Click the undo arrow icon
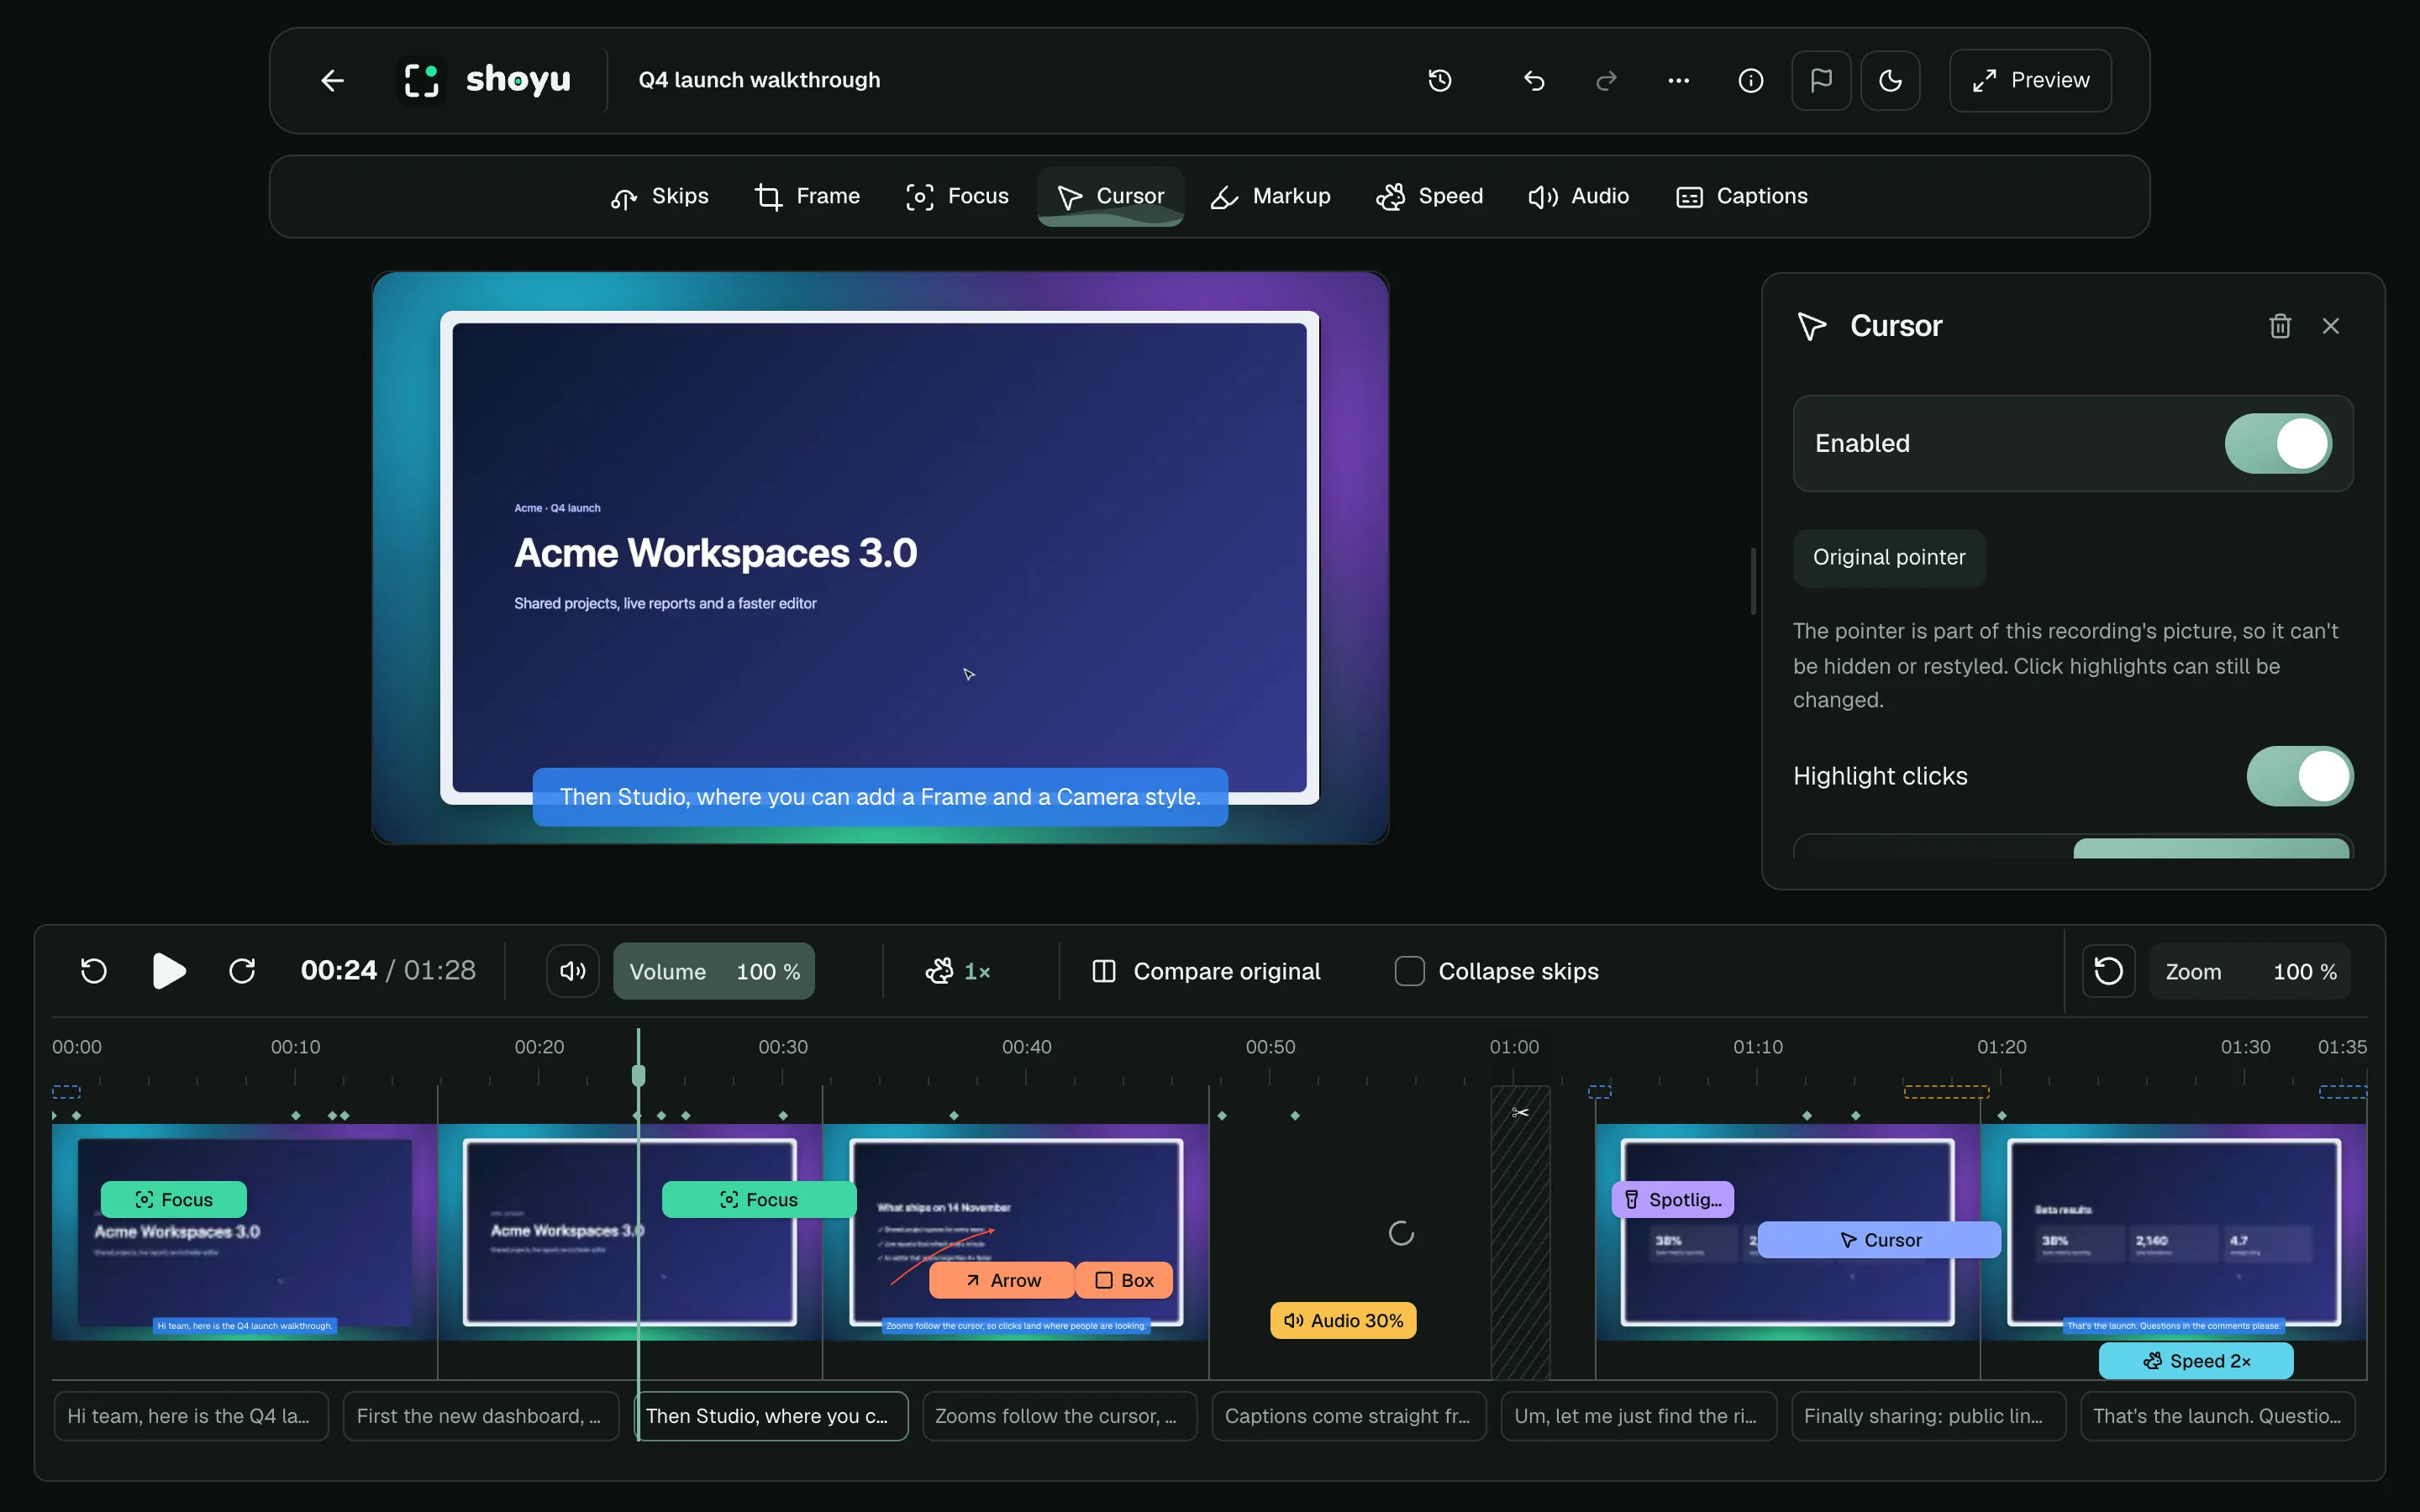The height and width of the screenshot is (1512, 2420). pyautogui.click(x=1534, y=80)
